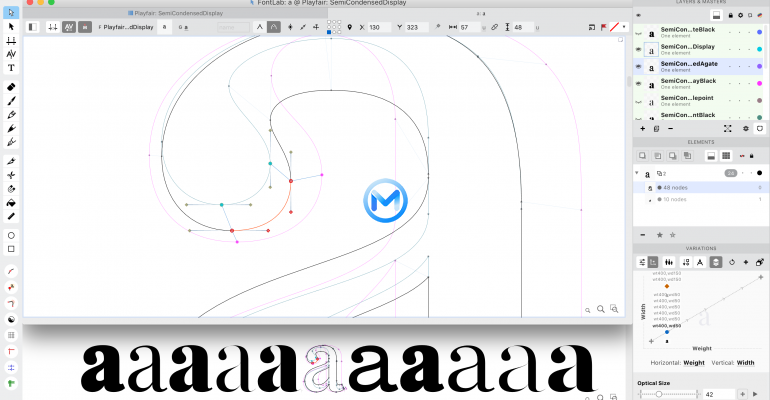Open the color flag dropdown arrow
The width and height of the screenshot is (770, 400).
(624, 27)
